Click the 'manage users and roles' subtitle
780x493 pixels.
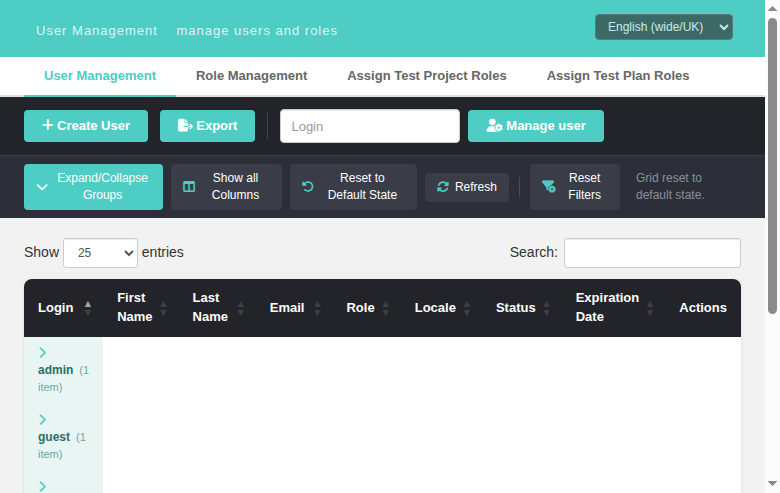click(x=257, y=31)
